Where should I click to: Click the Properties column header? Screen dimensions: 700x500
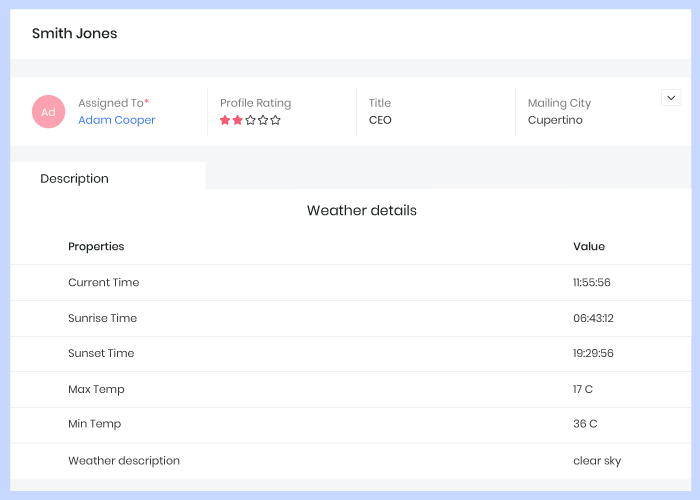(x=96, y=246)
